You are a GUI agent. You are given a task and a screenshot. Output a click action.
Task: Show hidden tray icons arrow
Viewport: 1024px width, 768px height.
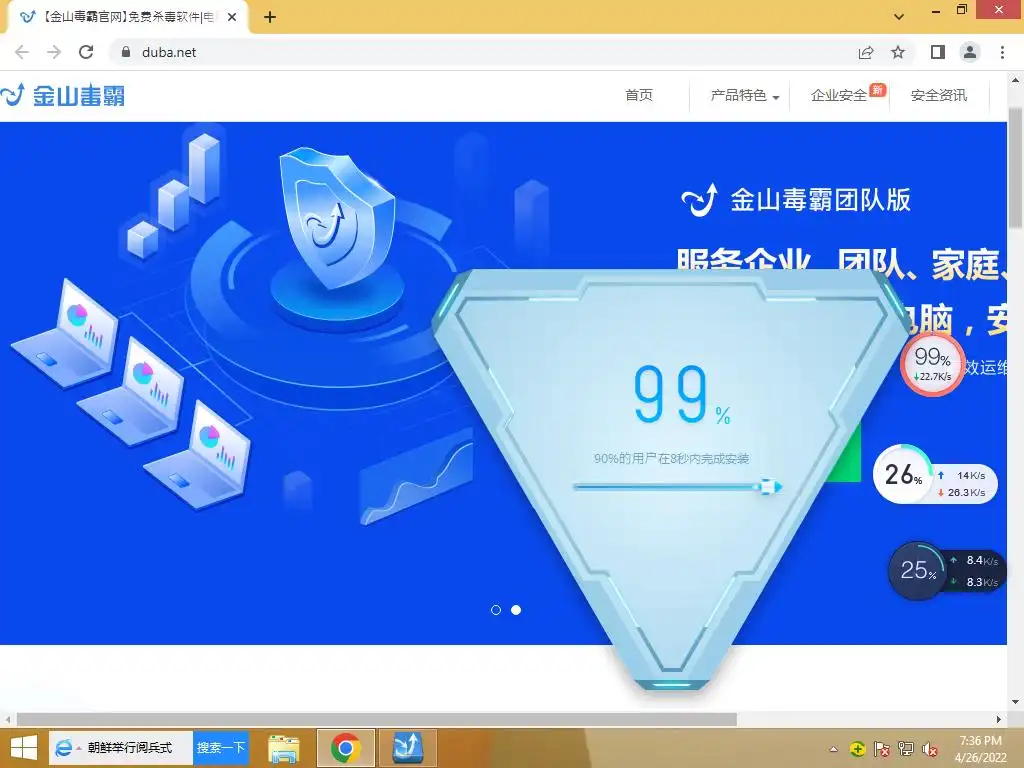833,749
